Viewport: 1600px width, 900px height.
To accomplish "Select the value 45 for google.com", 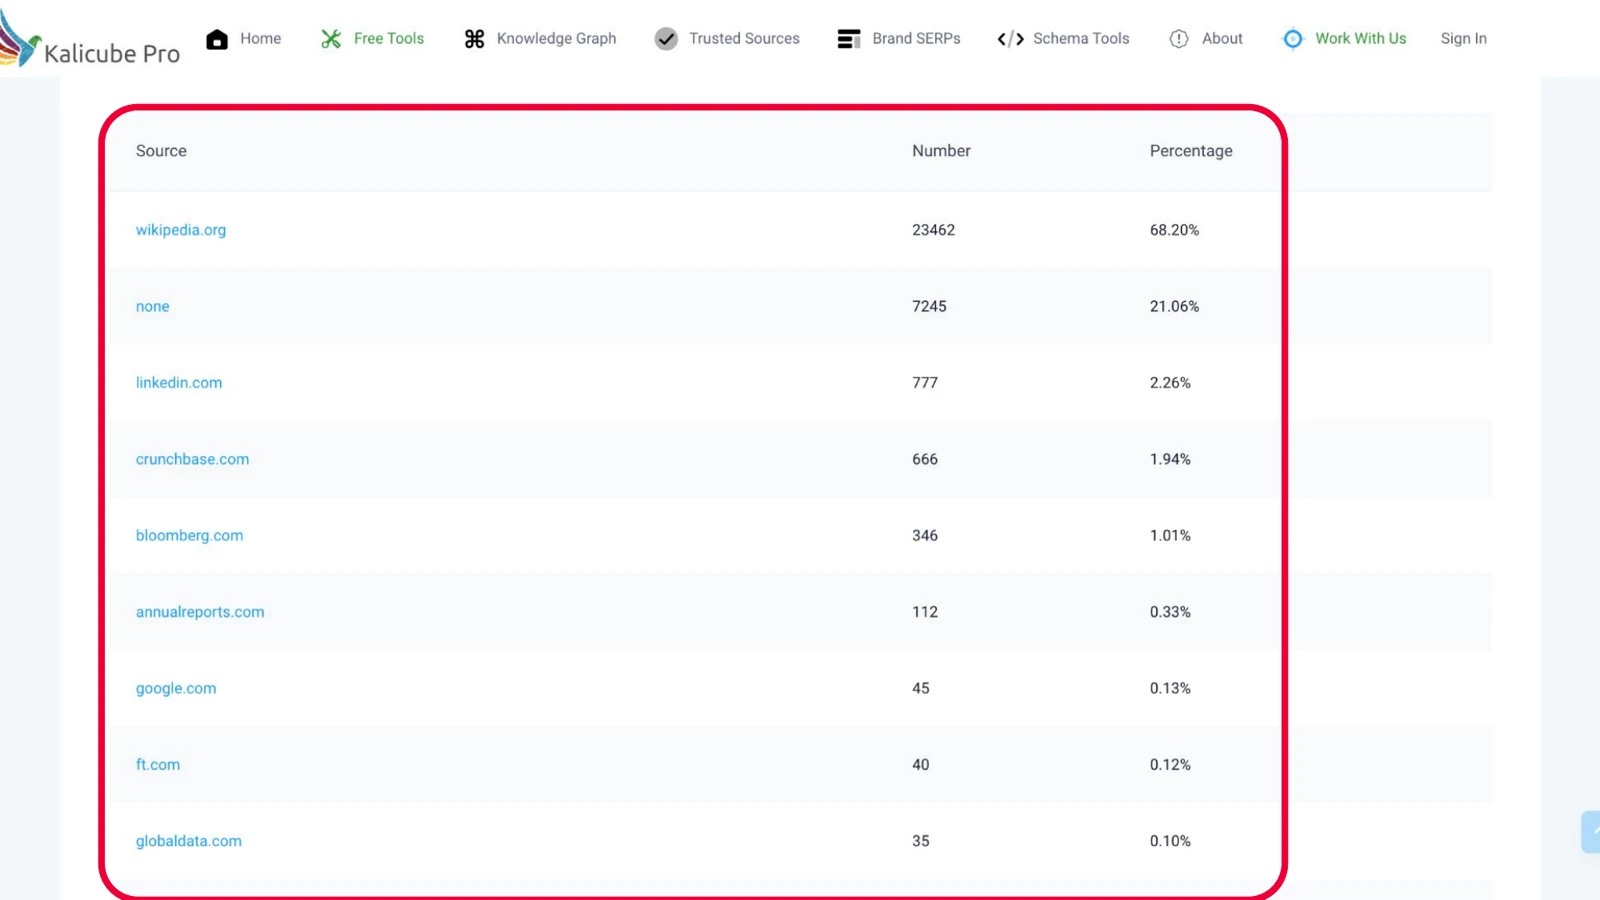I will [x=921, y=689].
